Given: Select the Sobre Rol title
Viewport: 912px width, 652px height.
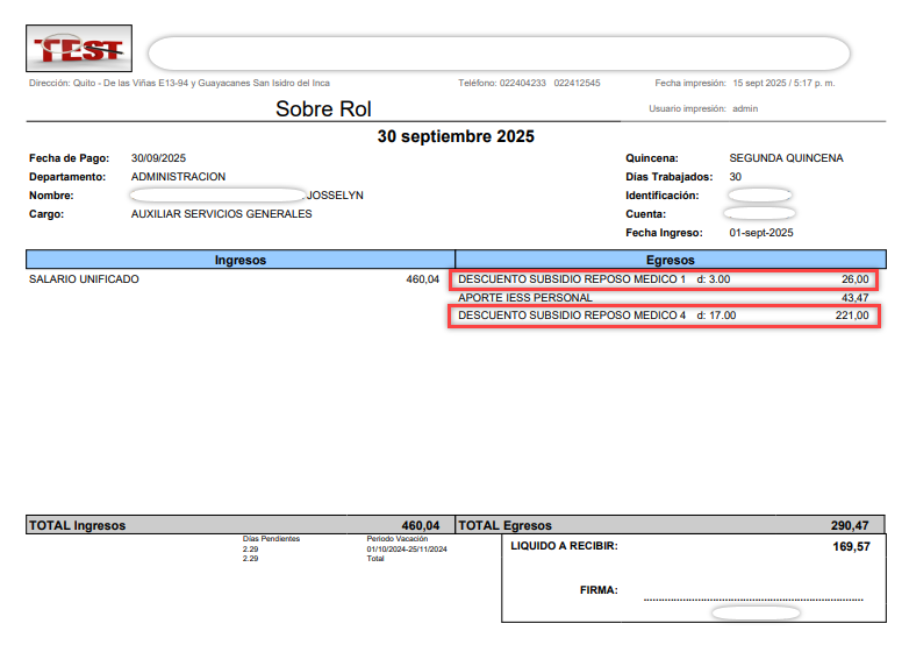Looking at the screenshot, I should [x=323, y=109].
